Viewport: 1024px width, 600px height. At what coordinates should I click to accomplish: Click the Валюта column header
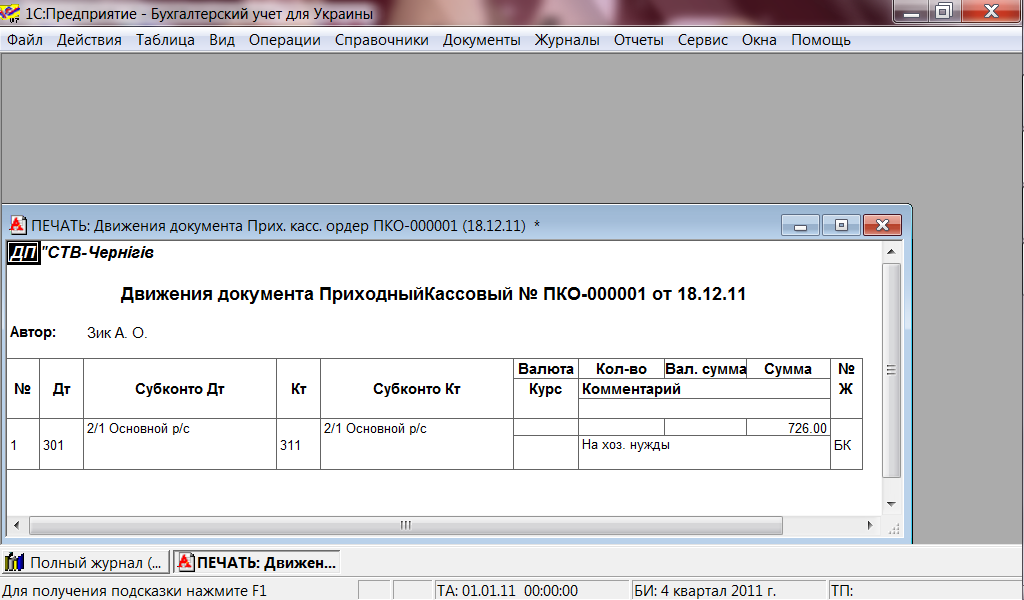pos(546,369)
